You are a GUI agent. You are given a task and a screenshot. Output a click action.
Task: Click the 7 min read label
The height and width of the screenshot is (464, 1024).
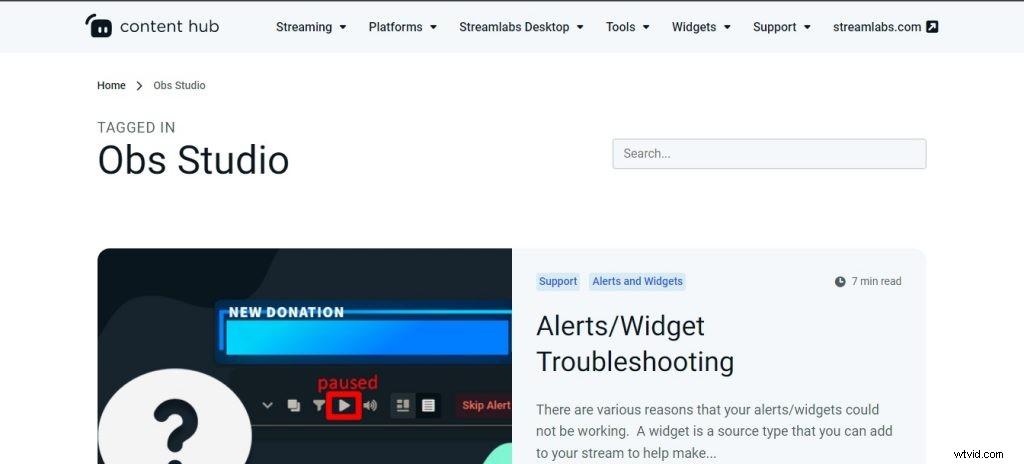(876, 282)
